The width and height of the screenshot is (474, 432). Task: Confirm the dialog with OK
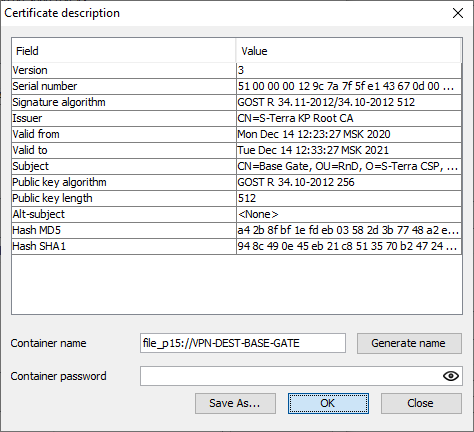coord(328,403)
